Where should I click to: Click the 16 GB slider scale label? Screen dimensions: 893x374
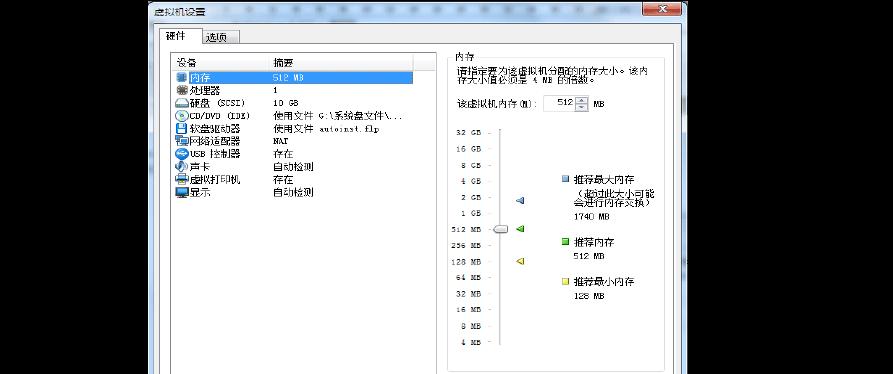click(469, 149)
